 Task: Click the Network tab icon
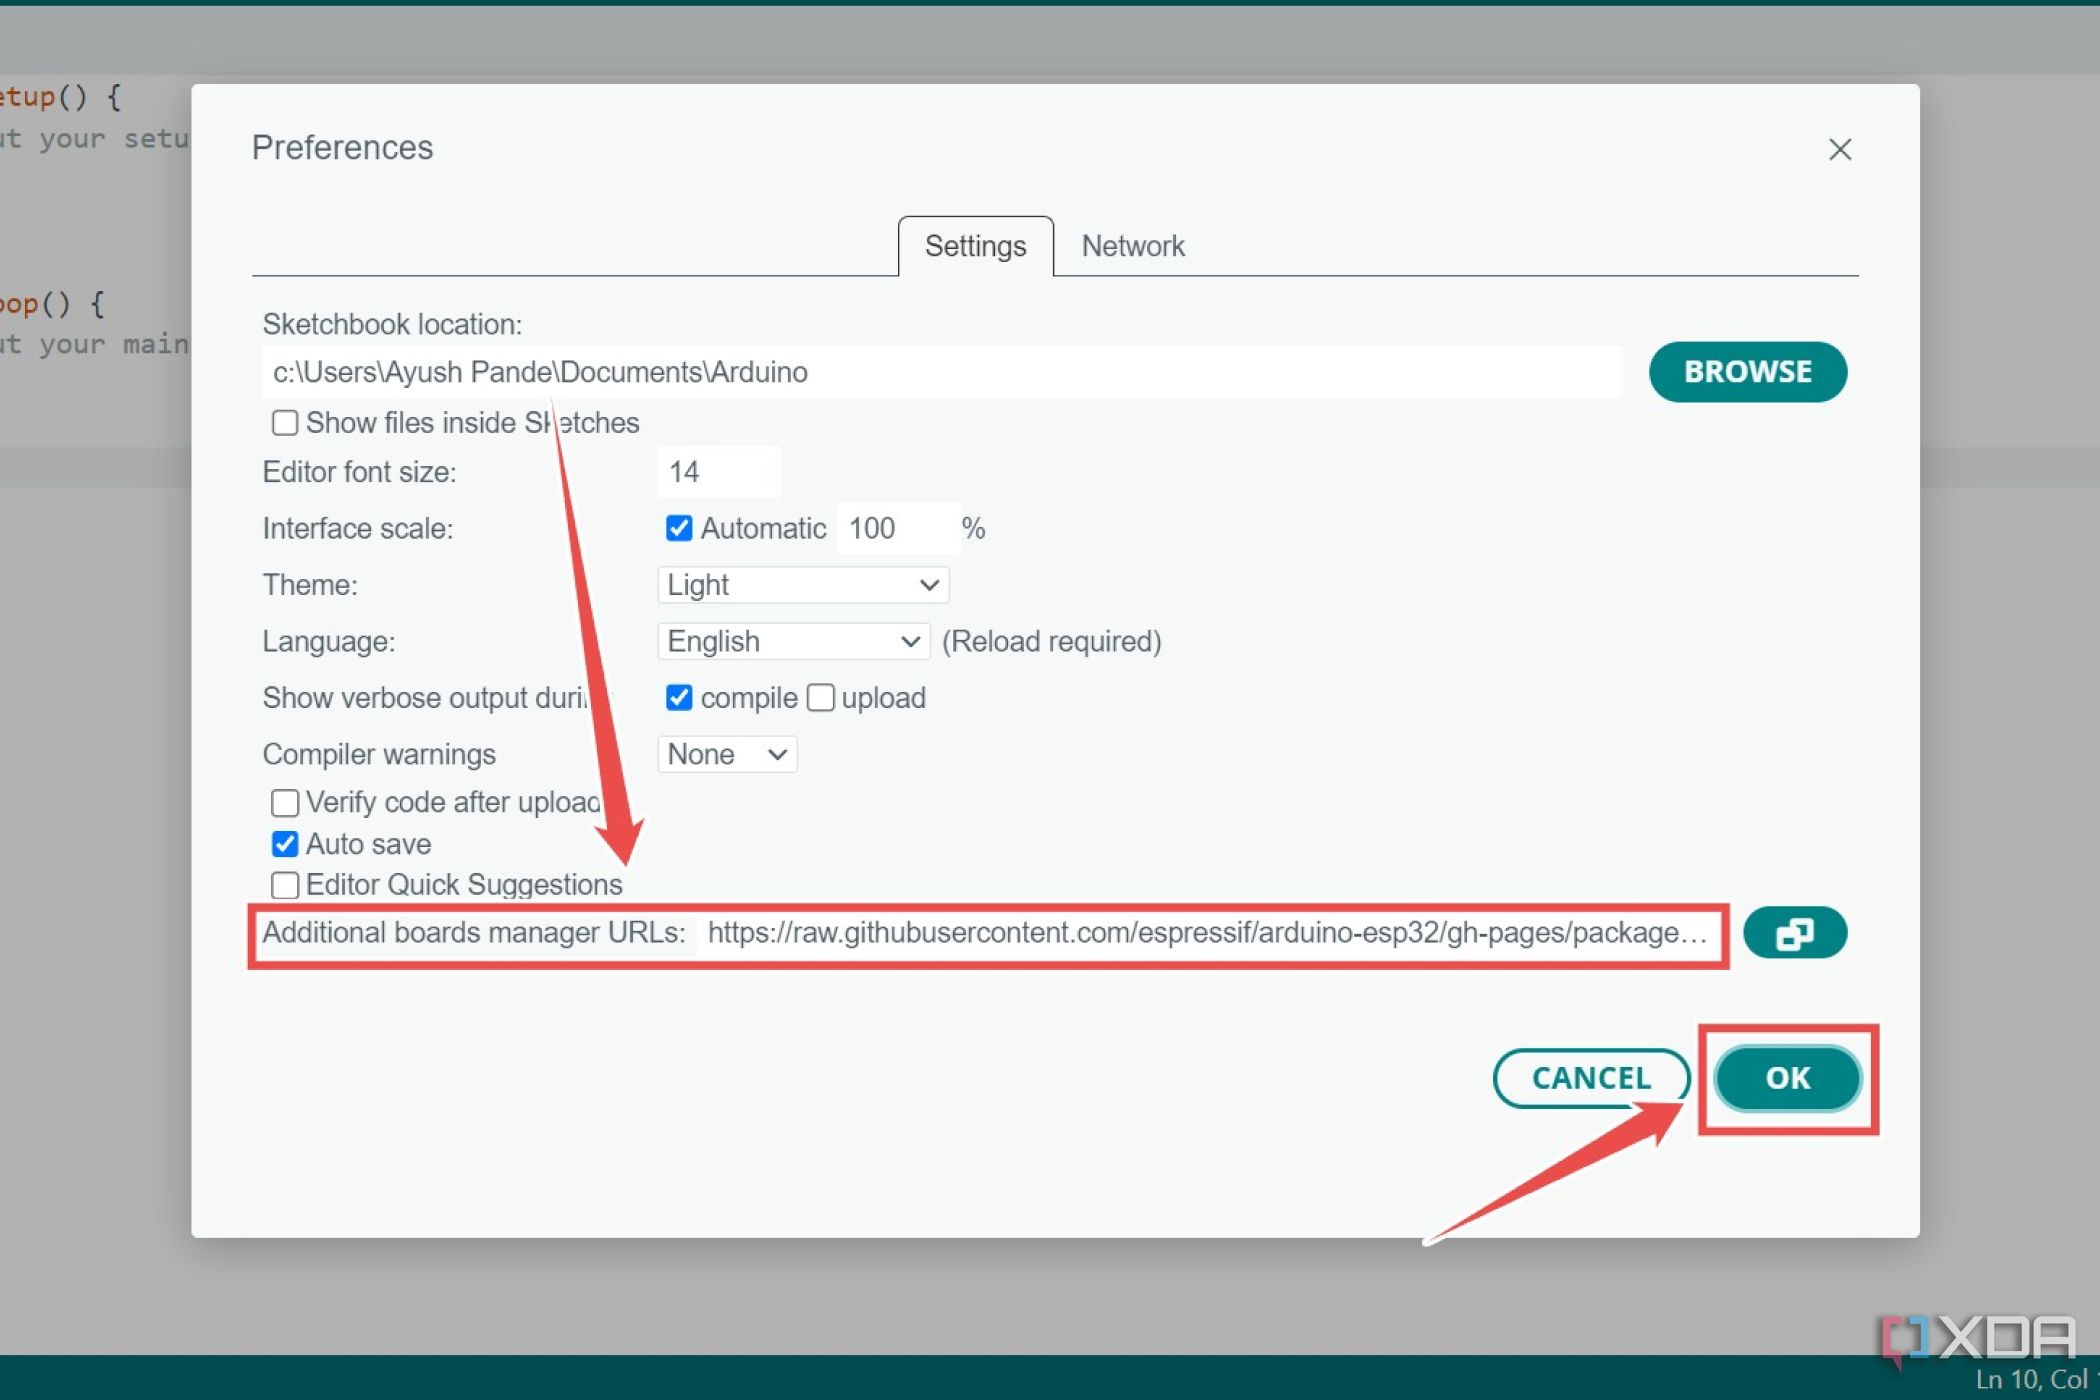click(x=1134, y=245)
